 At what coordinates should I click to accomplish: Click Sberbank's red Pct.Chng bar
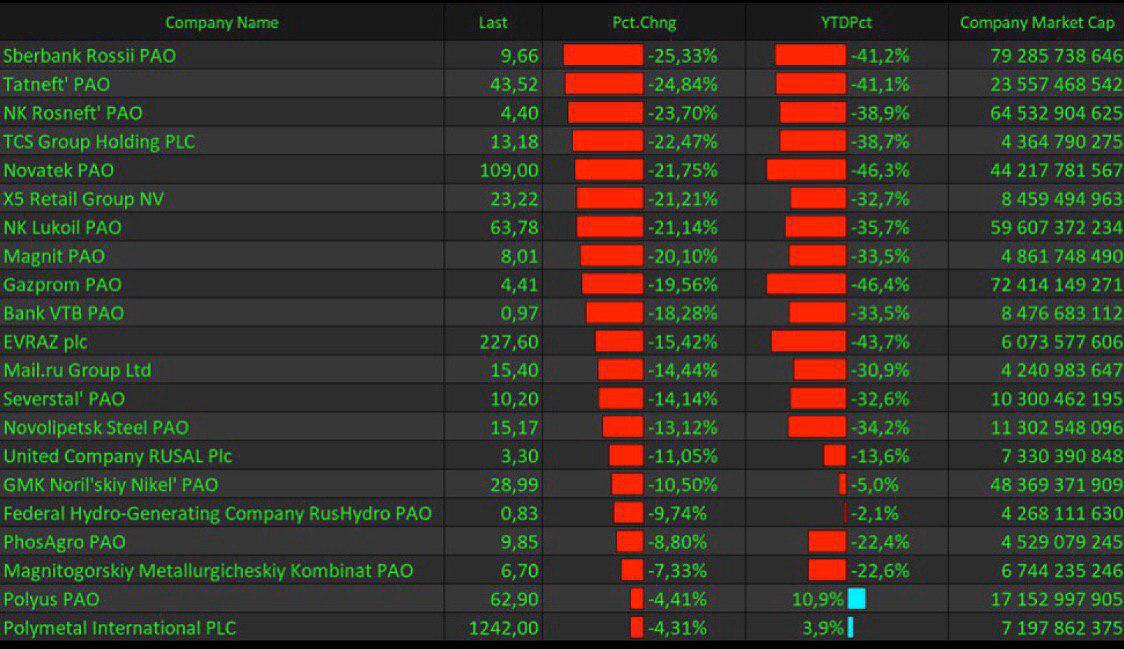point(604,55)
